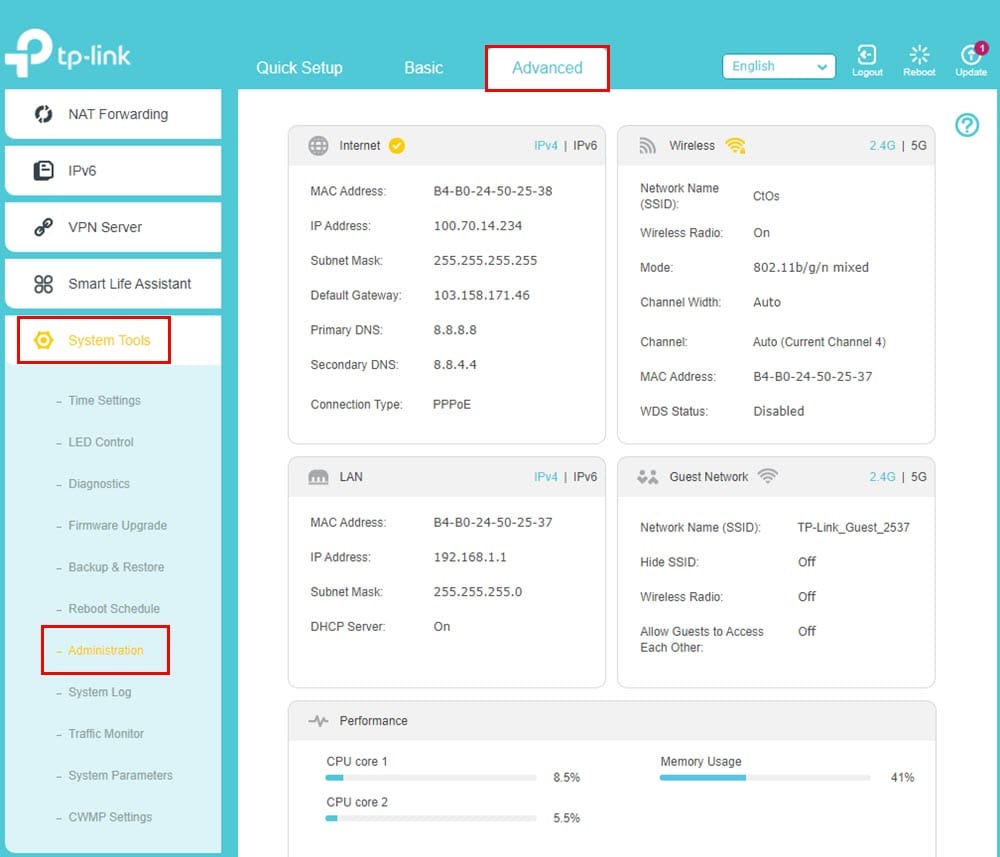Click the System Tools gear icon

43,340
